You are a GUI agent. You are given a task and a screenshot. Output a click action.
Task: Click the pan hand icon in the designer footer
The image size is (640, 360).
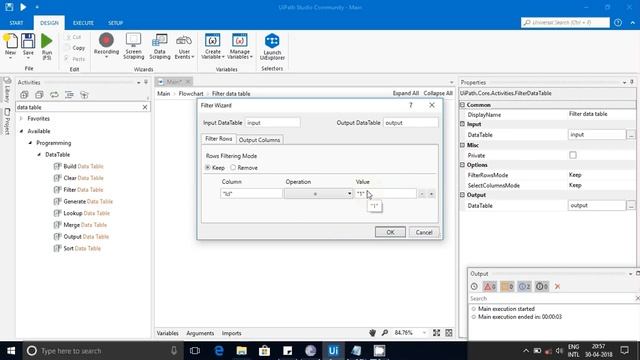point(372,333)
